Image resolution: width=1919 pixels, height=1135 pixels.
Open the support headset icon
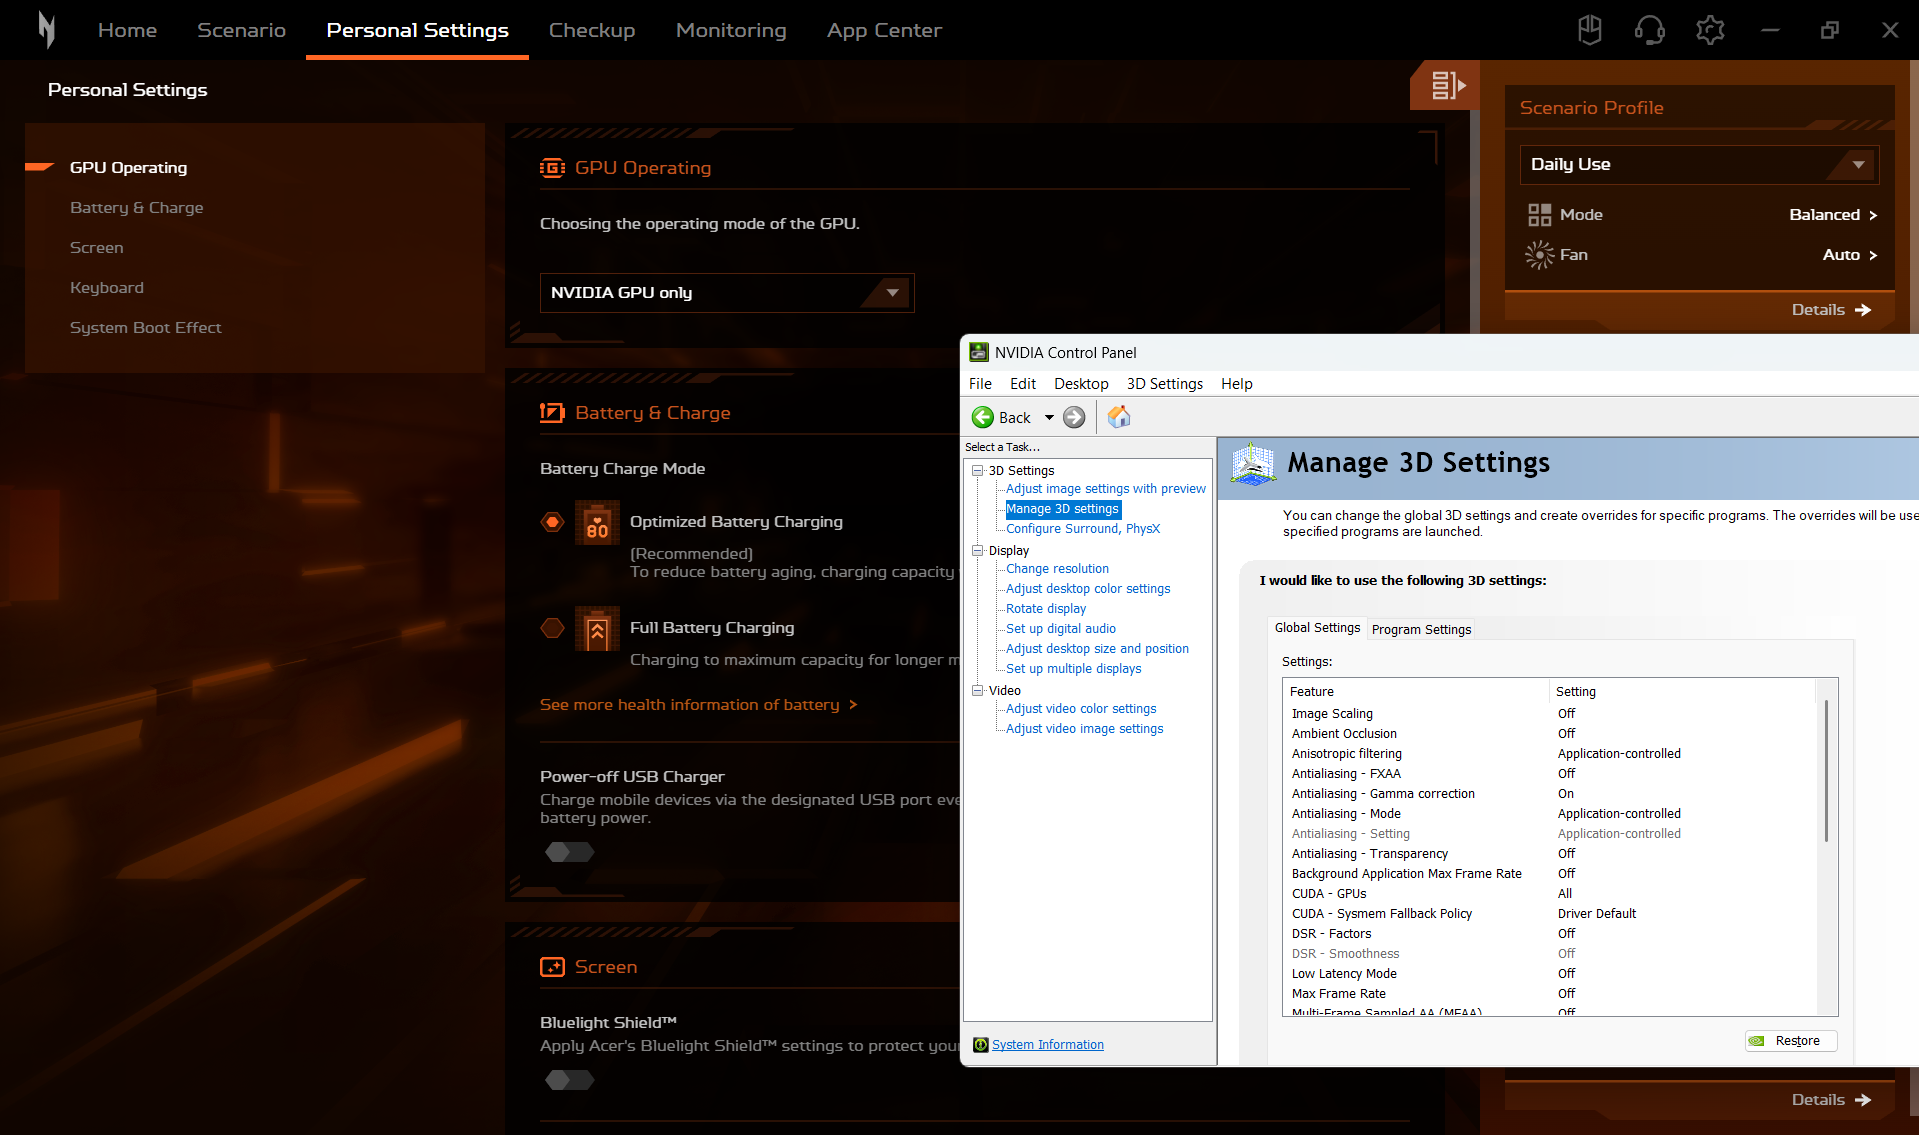pos(1650,30)
